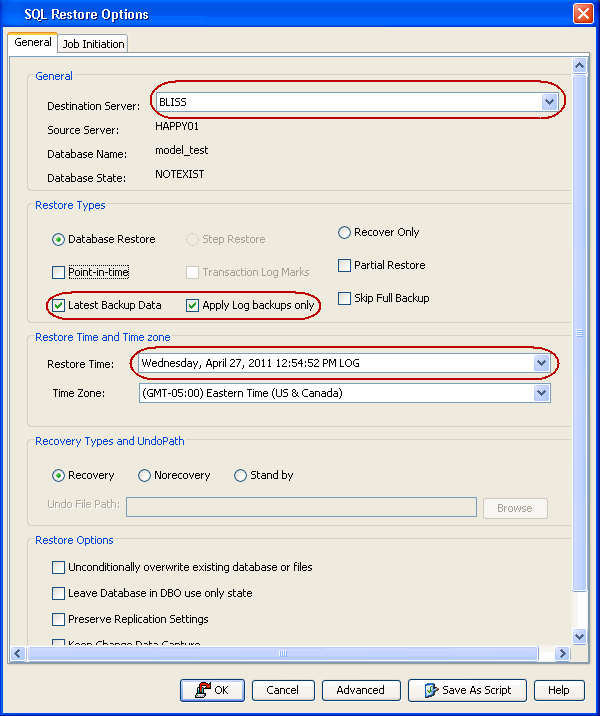Click the horizontal scrollbar left arrow

tap(17, 653)
